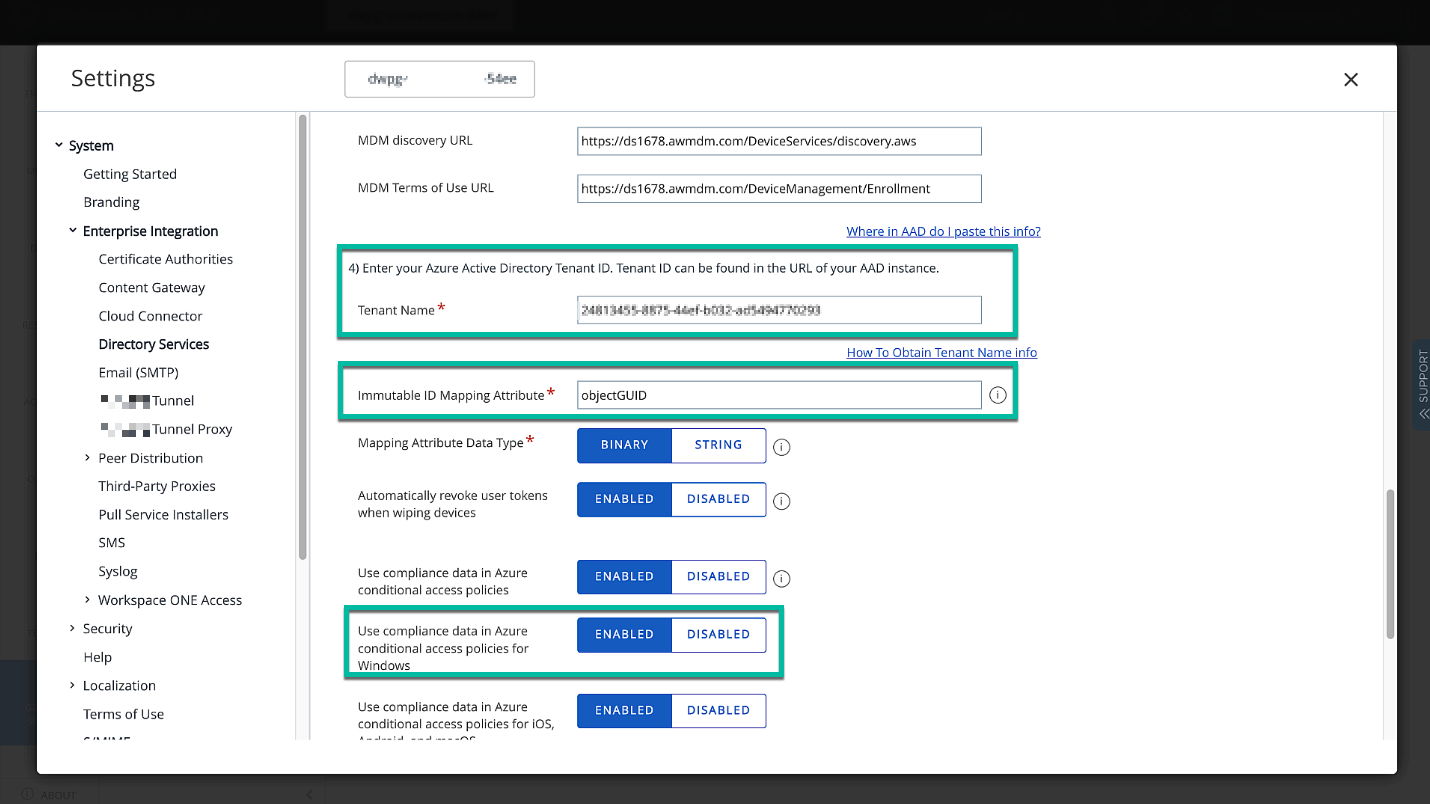Open How To Obtain Tenant Name info link
The width and height of the screenshot is (1430, 804).
[x=941, y=352]
